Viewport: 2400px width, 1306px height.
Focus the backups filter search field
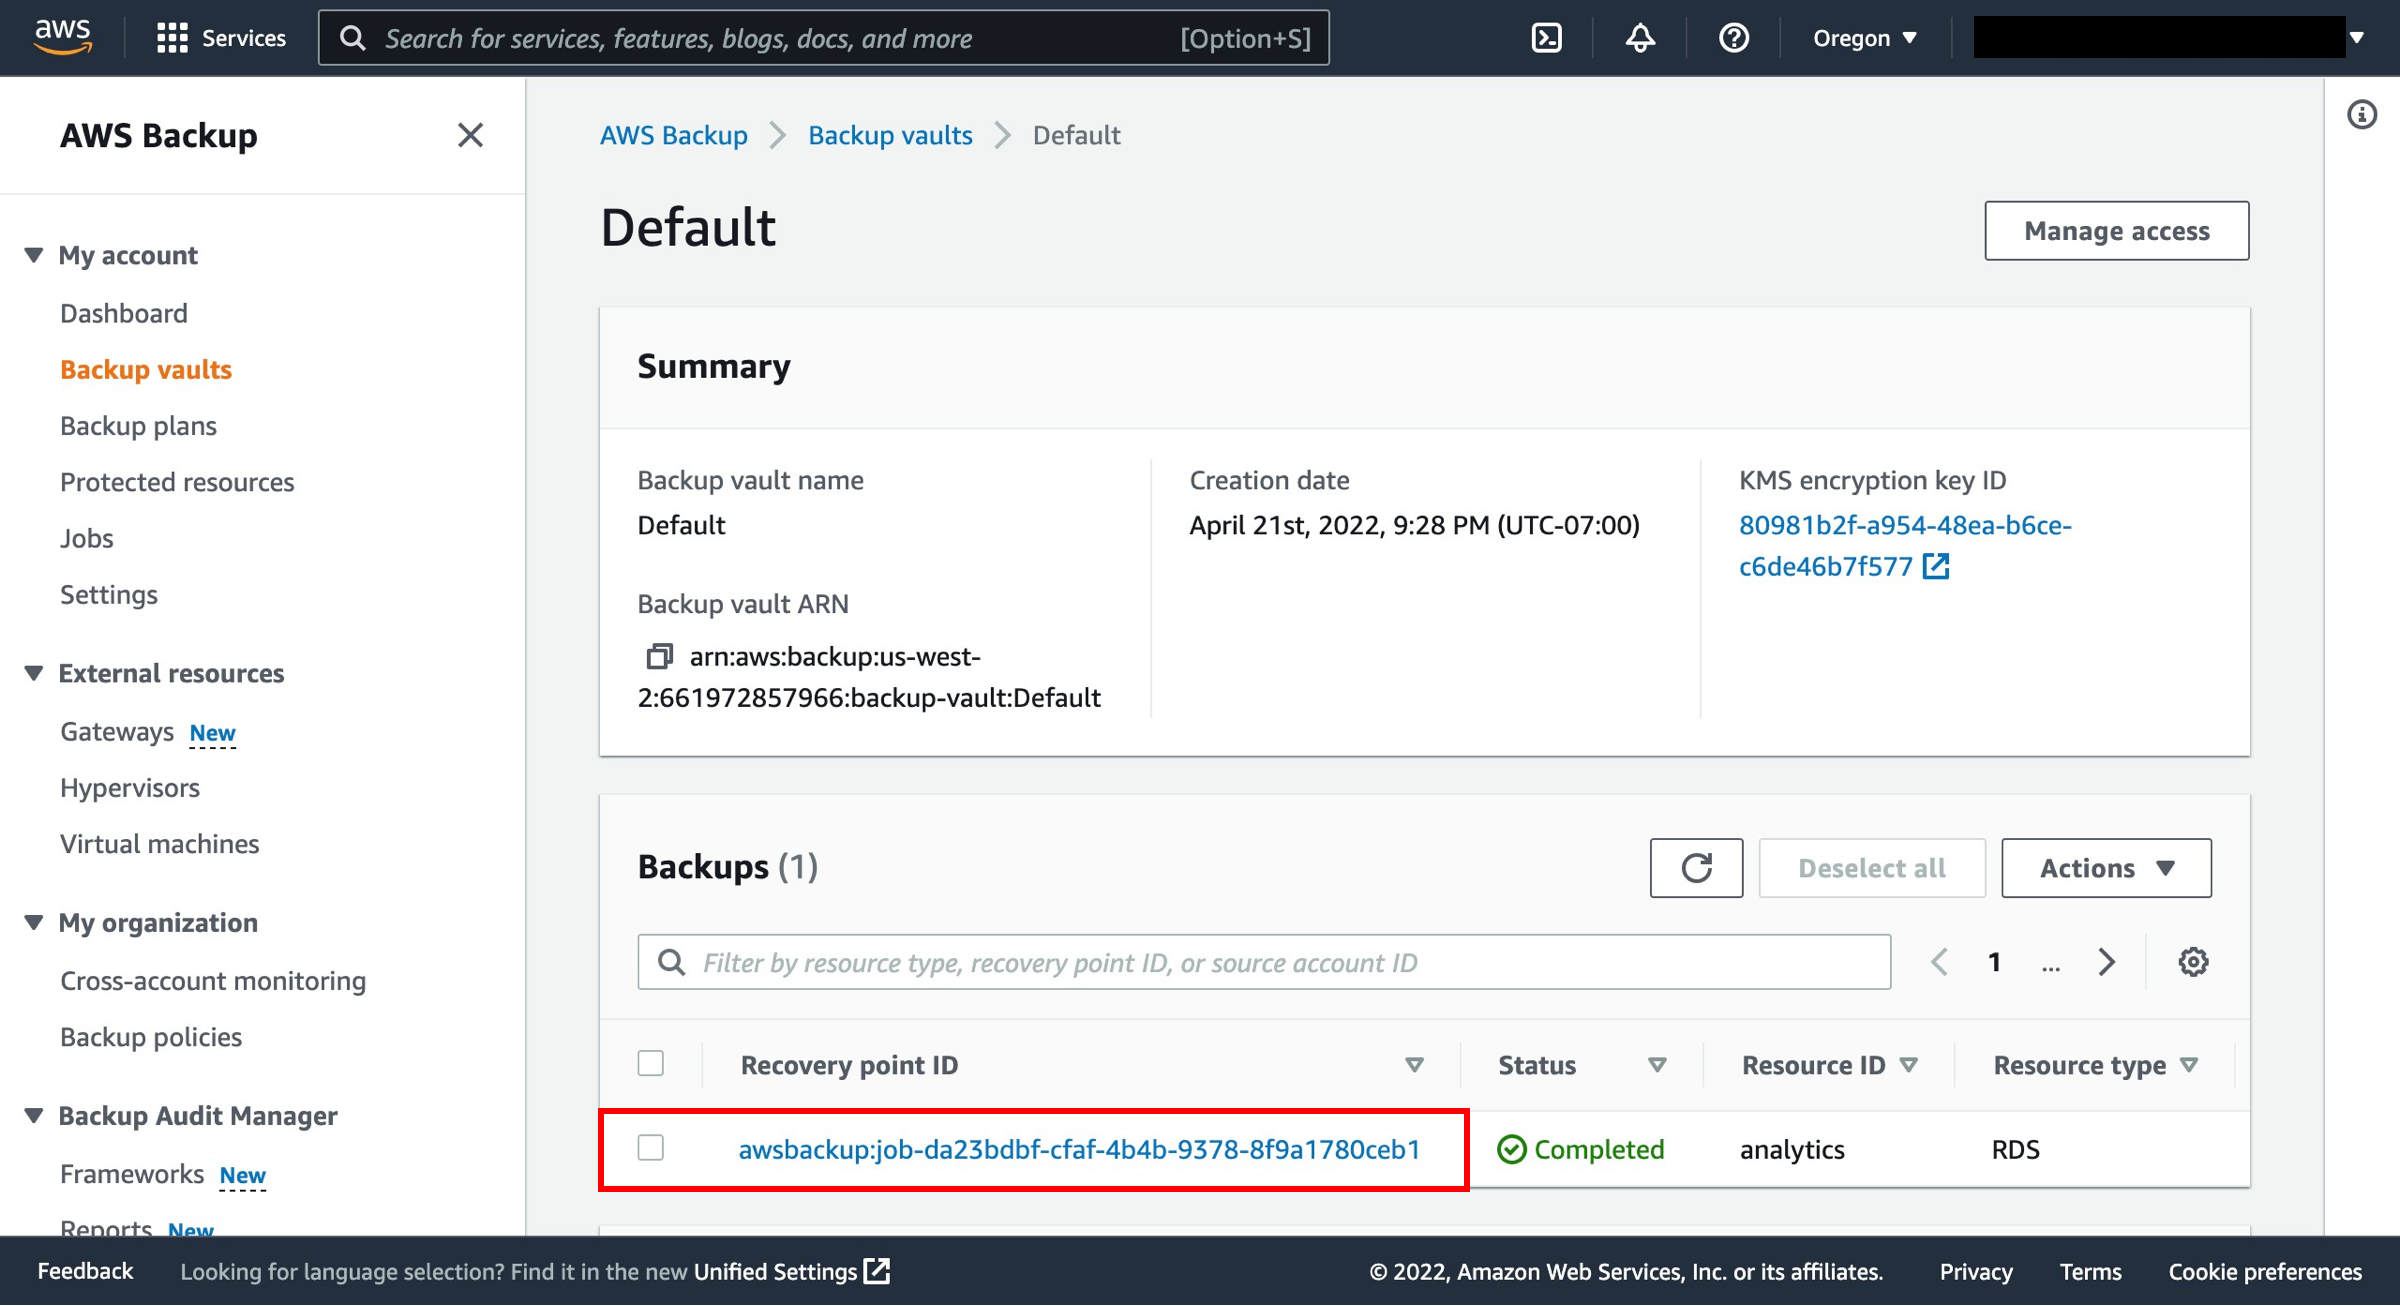pos(1264,962)
